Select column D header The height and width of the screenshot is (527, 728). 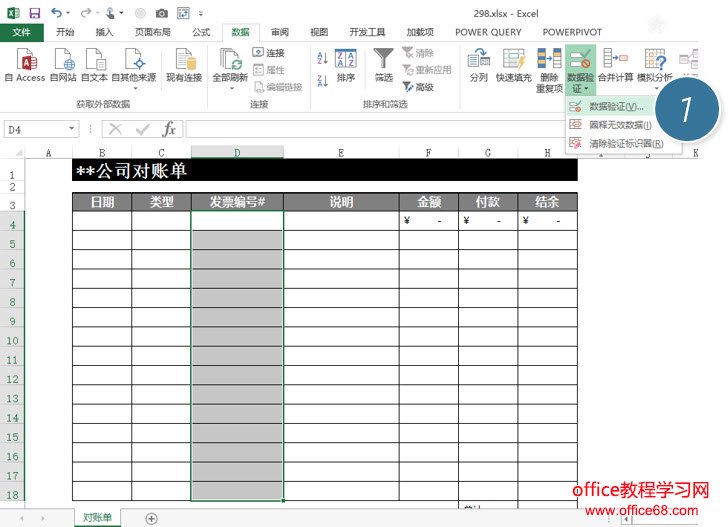pos(237,152)
